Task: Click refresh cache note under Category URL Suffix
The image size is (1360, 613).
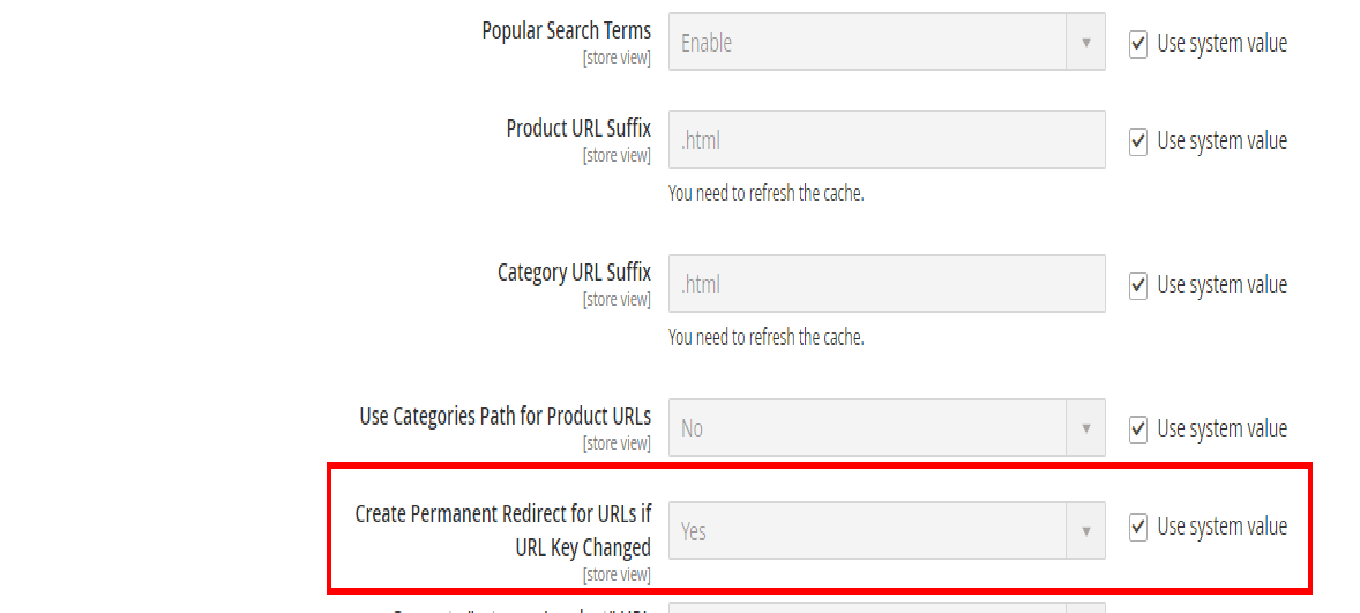Action: [766, 338]
